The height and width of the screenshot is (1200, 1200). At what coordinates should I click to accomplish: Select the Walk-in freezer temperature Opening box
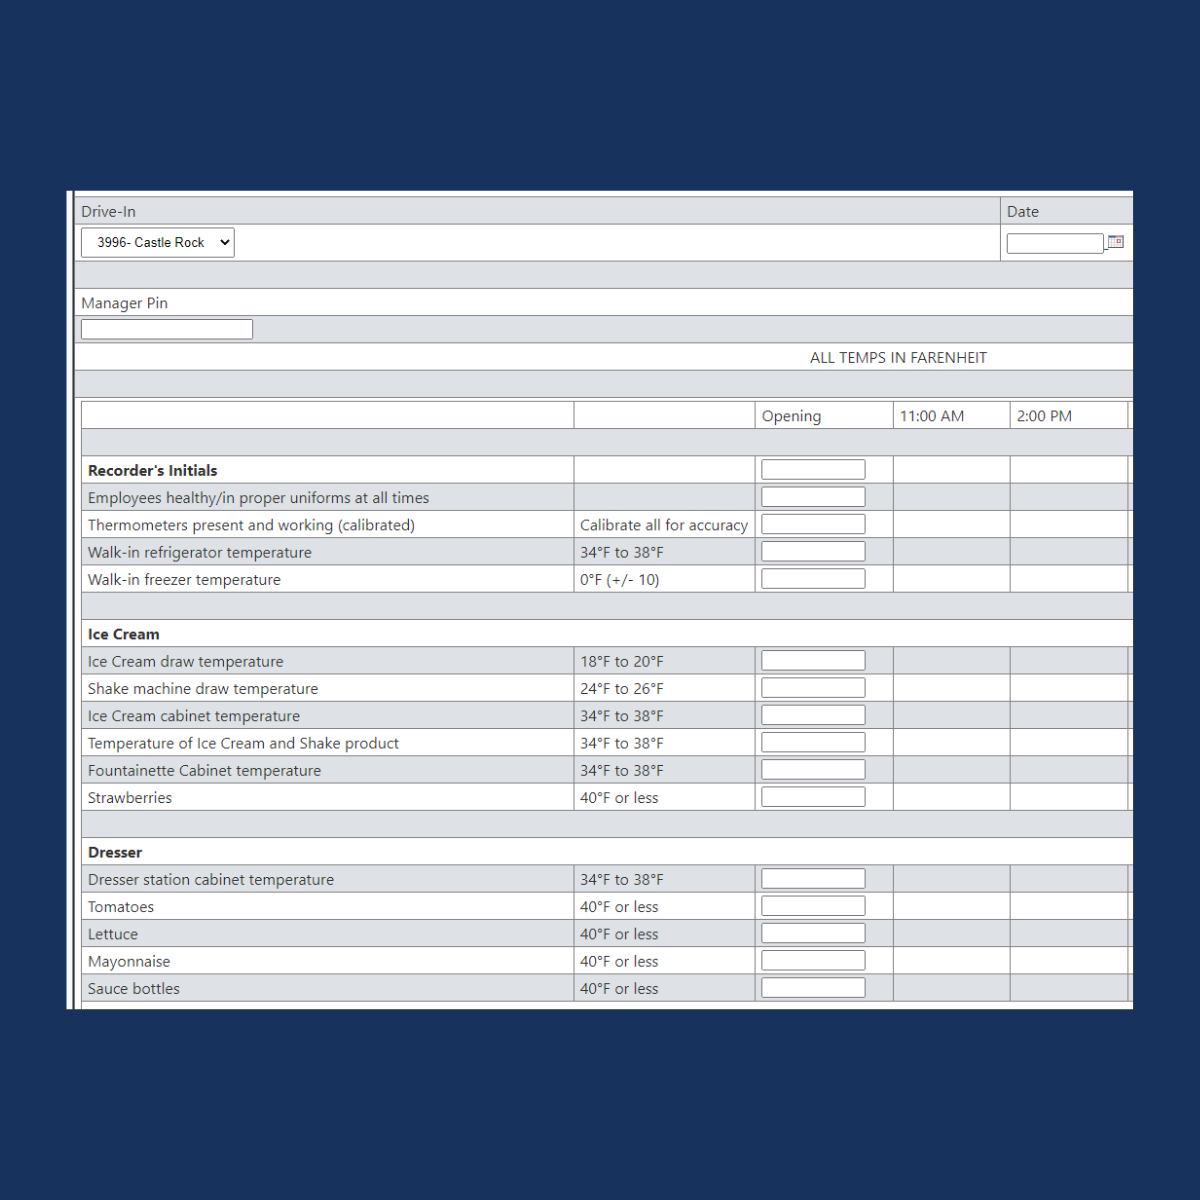(812, 577)
